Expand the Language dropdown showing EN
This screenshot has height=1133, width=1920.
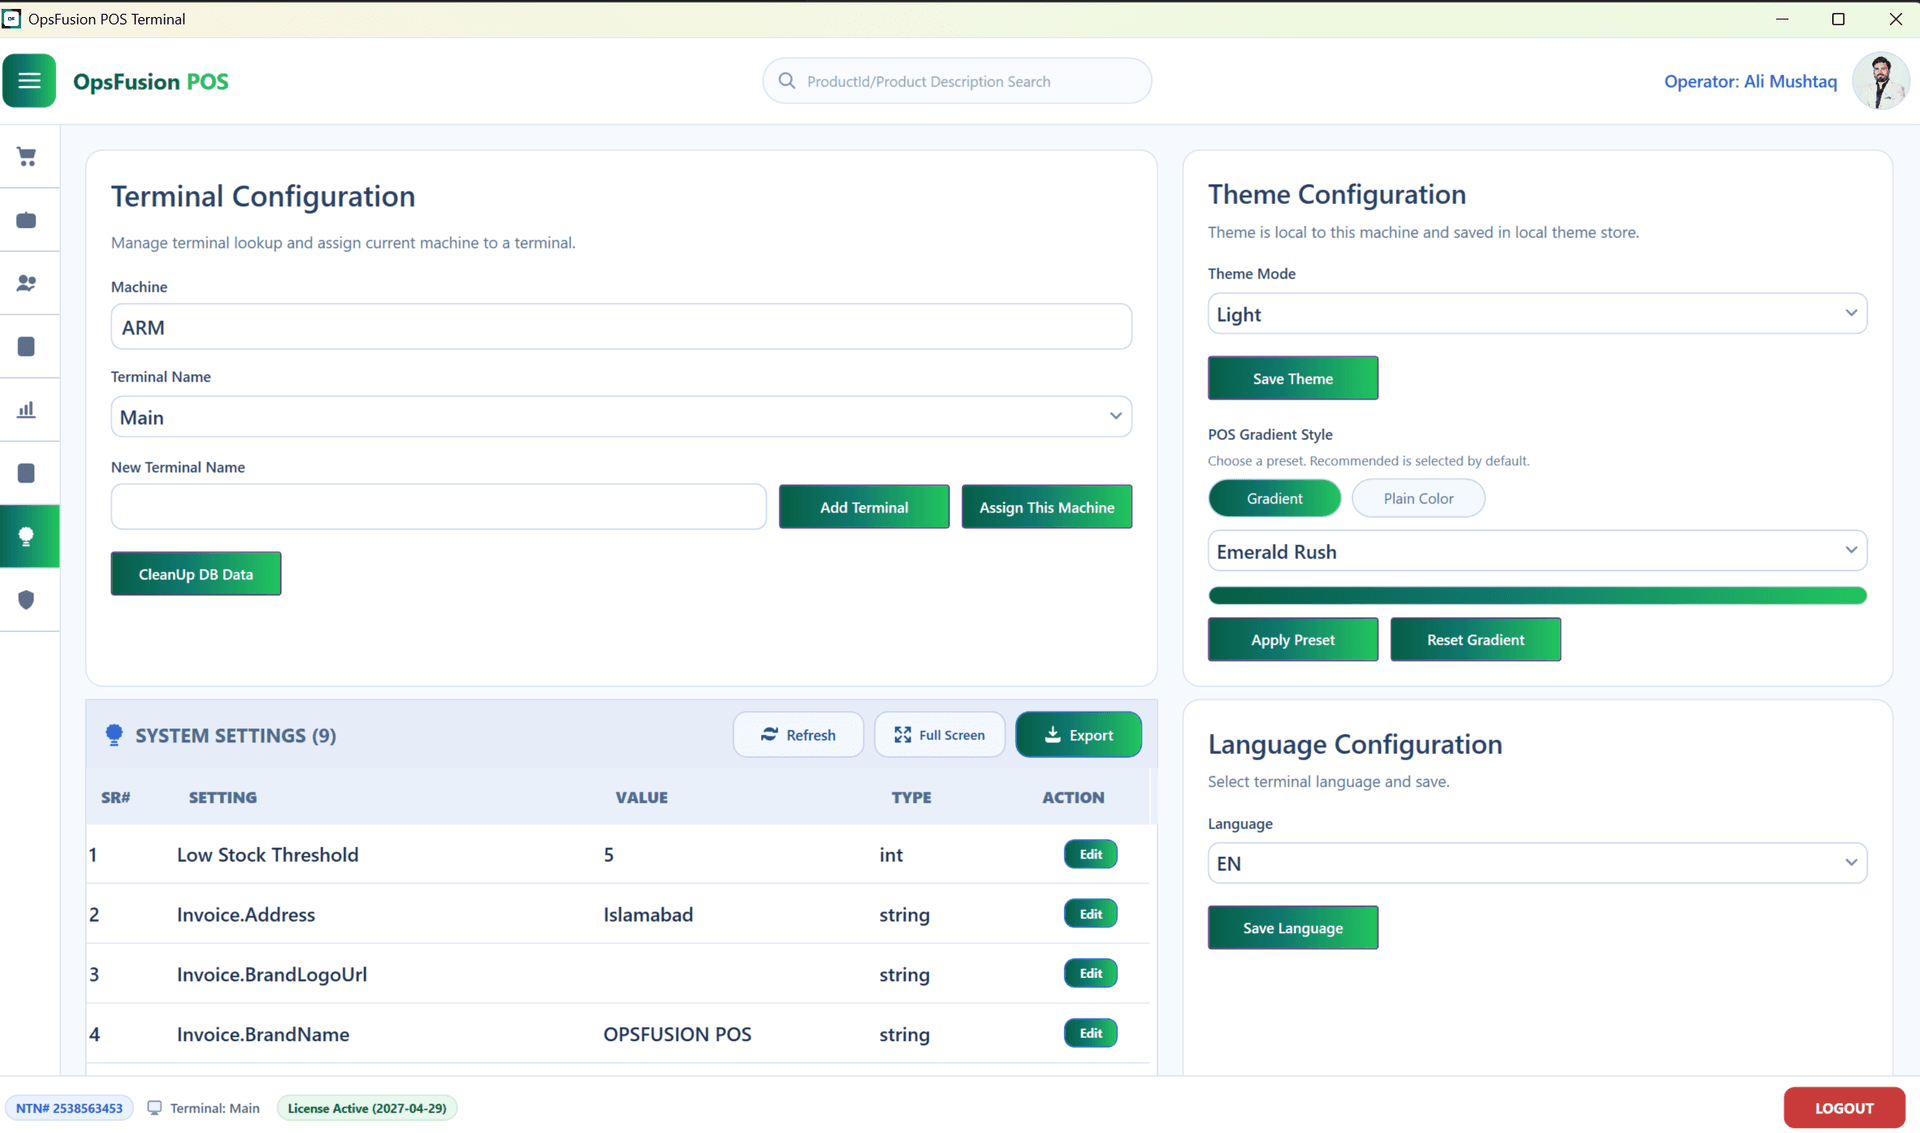[1537, 863]
